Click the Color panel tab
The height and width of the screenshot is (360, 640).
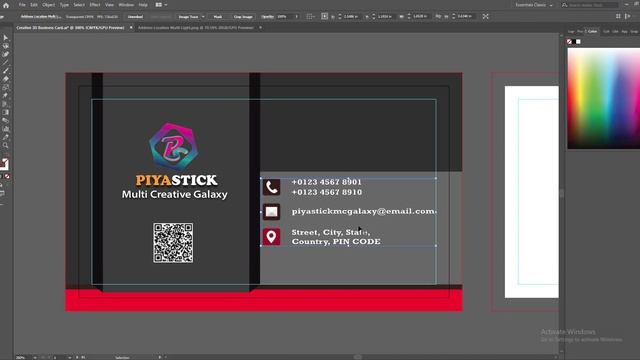click(x=592, y=31)
